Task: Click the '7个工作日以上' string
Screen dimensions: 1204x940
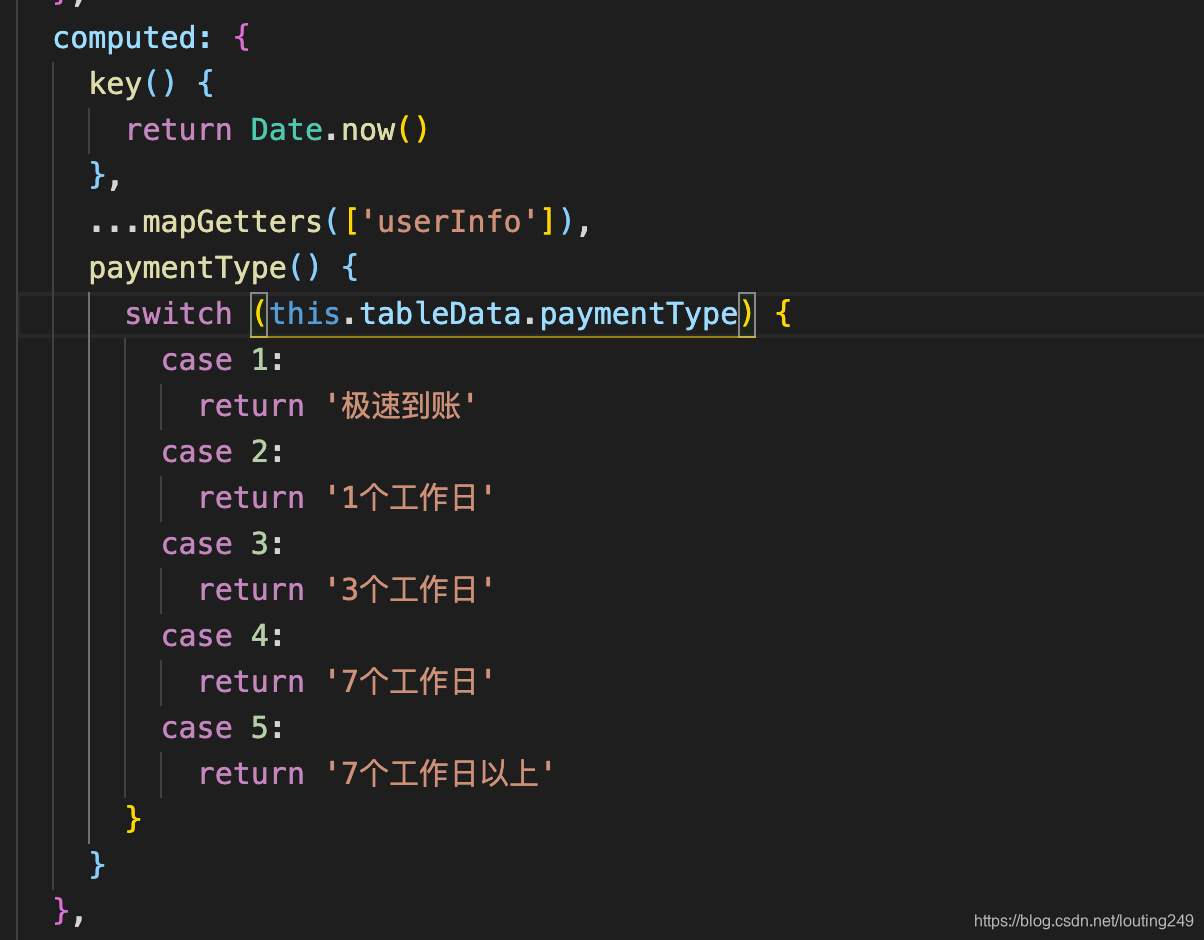Action: click(440, 774)
